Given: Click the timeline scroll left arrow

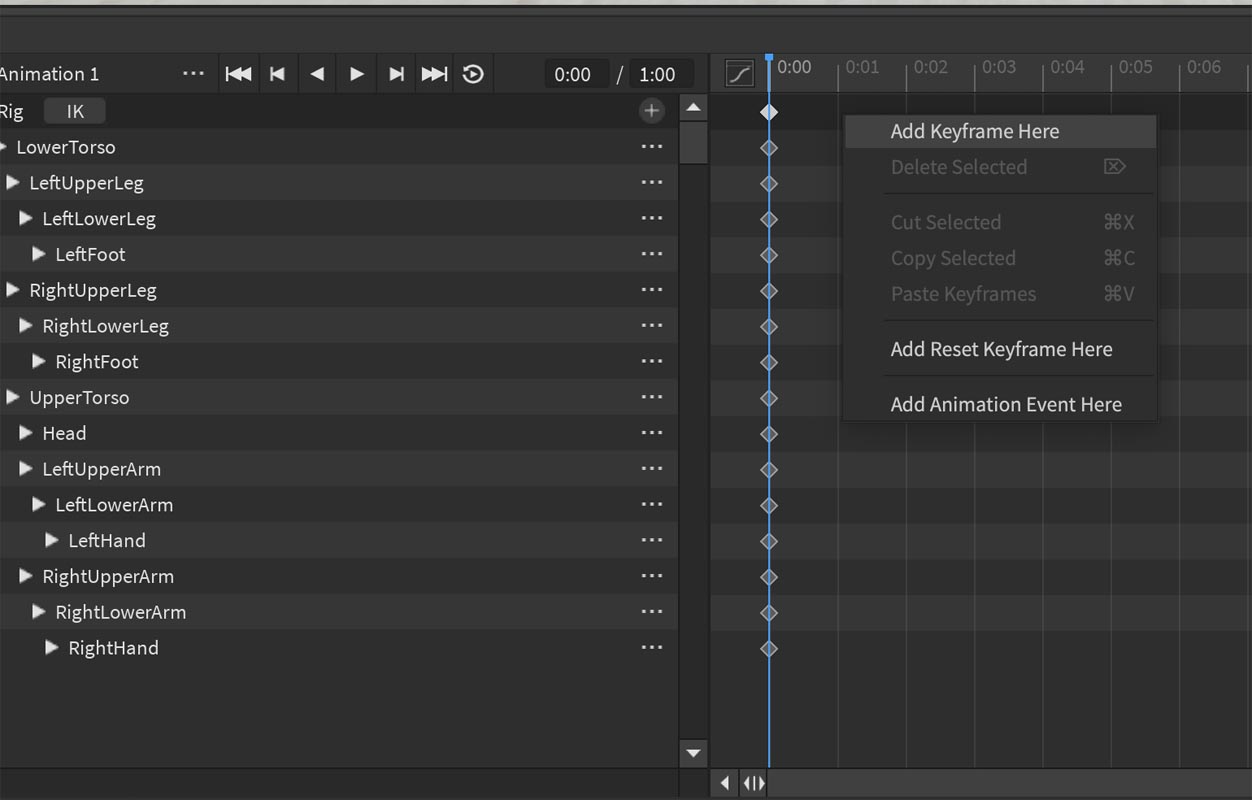Looking at the screenshot, I should [x=724, y=784].
